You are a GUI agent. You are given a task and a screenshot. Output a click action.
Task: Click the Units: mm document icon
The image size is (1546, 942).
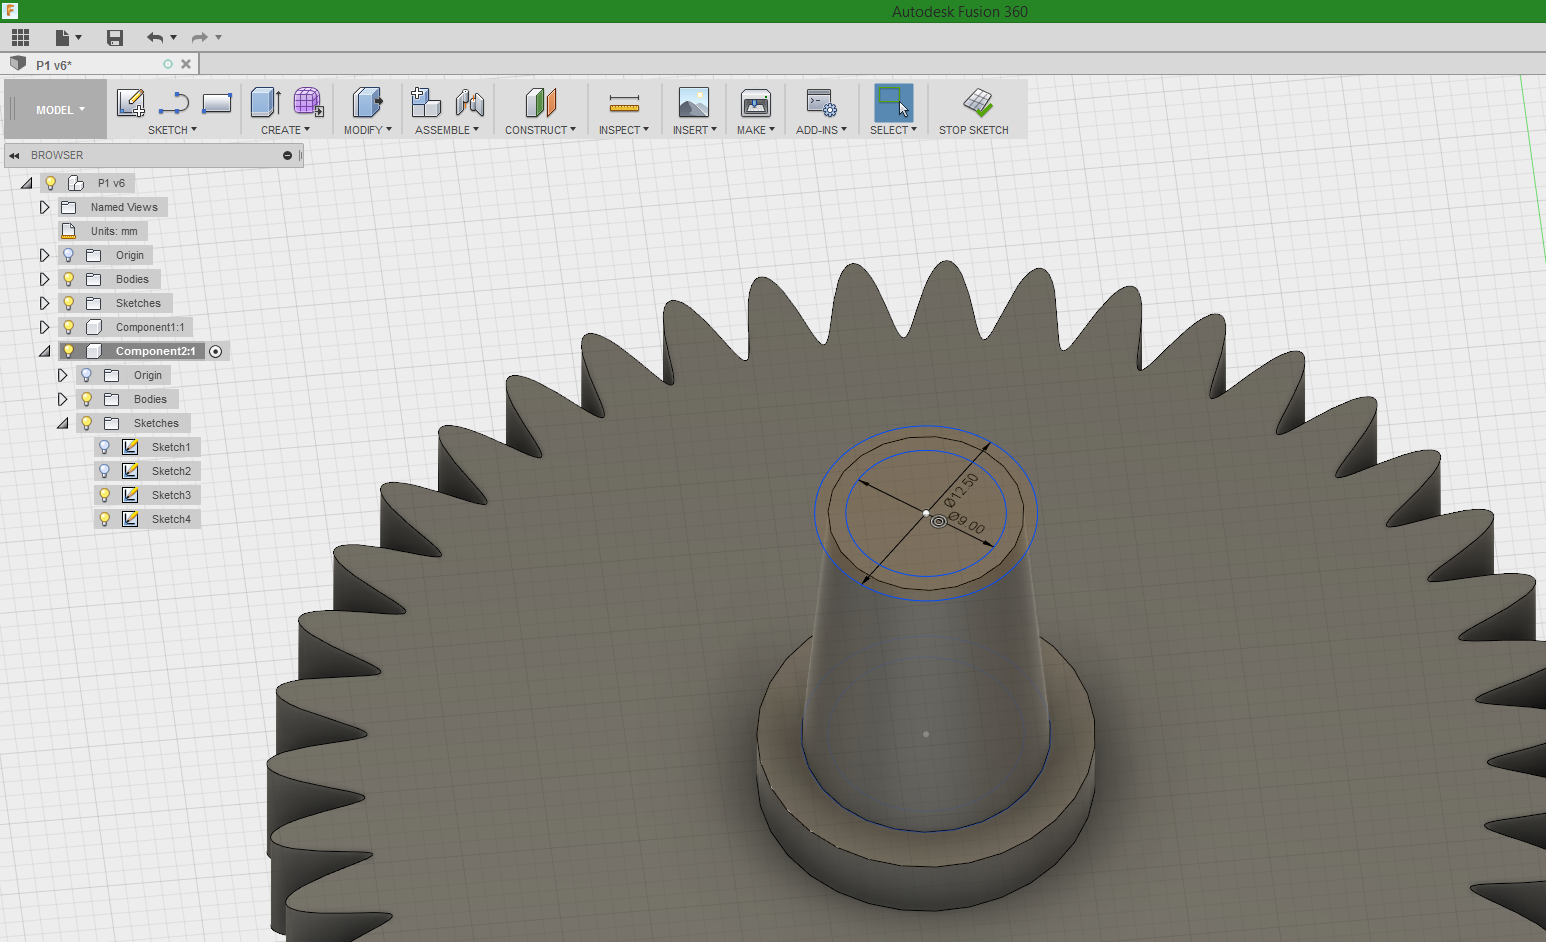(x=69, y=231)
